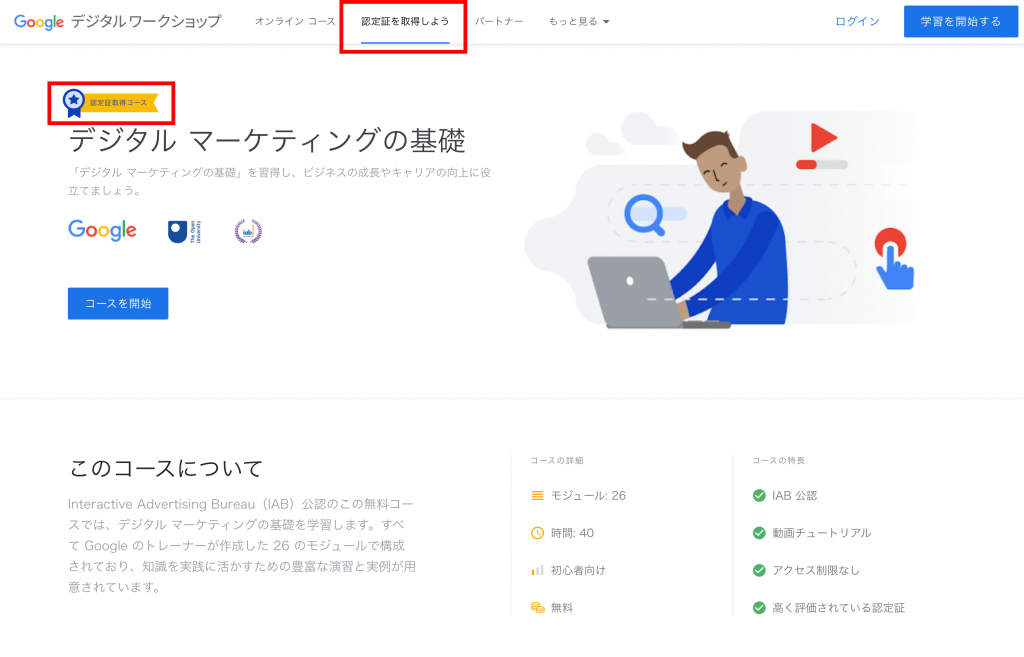1024x657 pixels.
Task: Click the coins icon beside 無料
Action: [537, 607]
